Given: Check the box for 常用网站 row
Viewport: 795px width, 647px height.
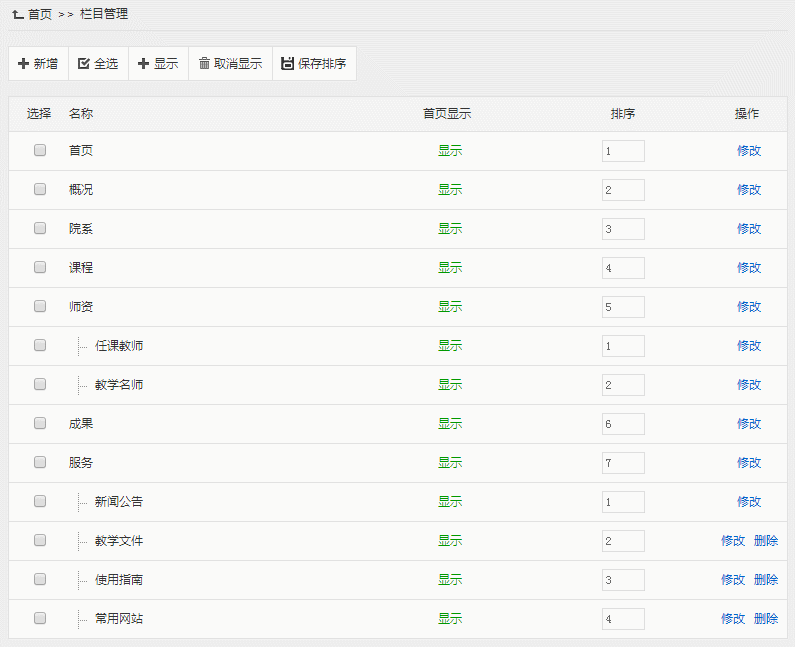Looking at the screenshot, I should pos(40,618).
